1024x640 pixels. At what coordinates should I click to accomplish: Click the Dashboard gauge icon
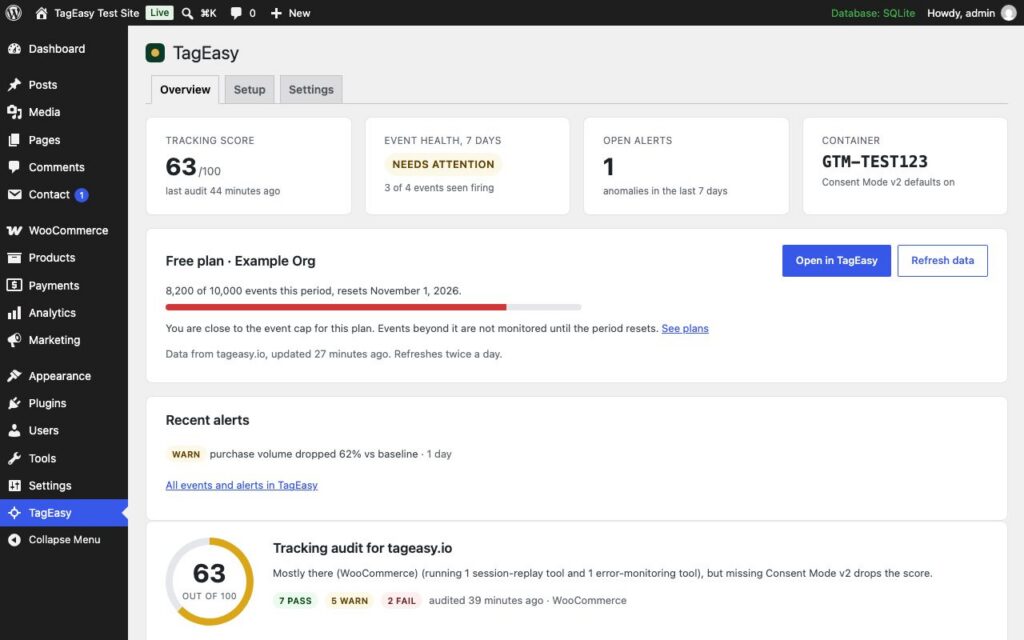pos(14,49)
